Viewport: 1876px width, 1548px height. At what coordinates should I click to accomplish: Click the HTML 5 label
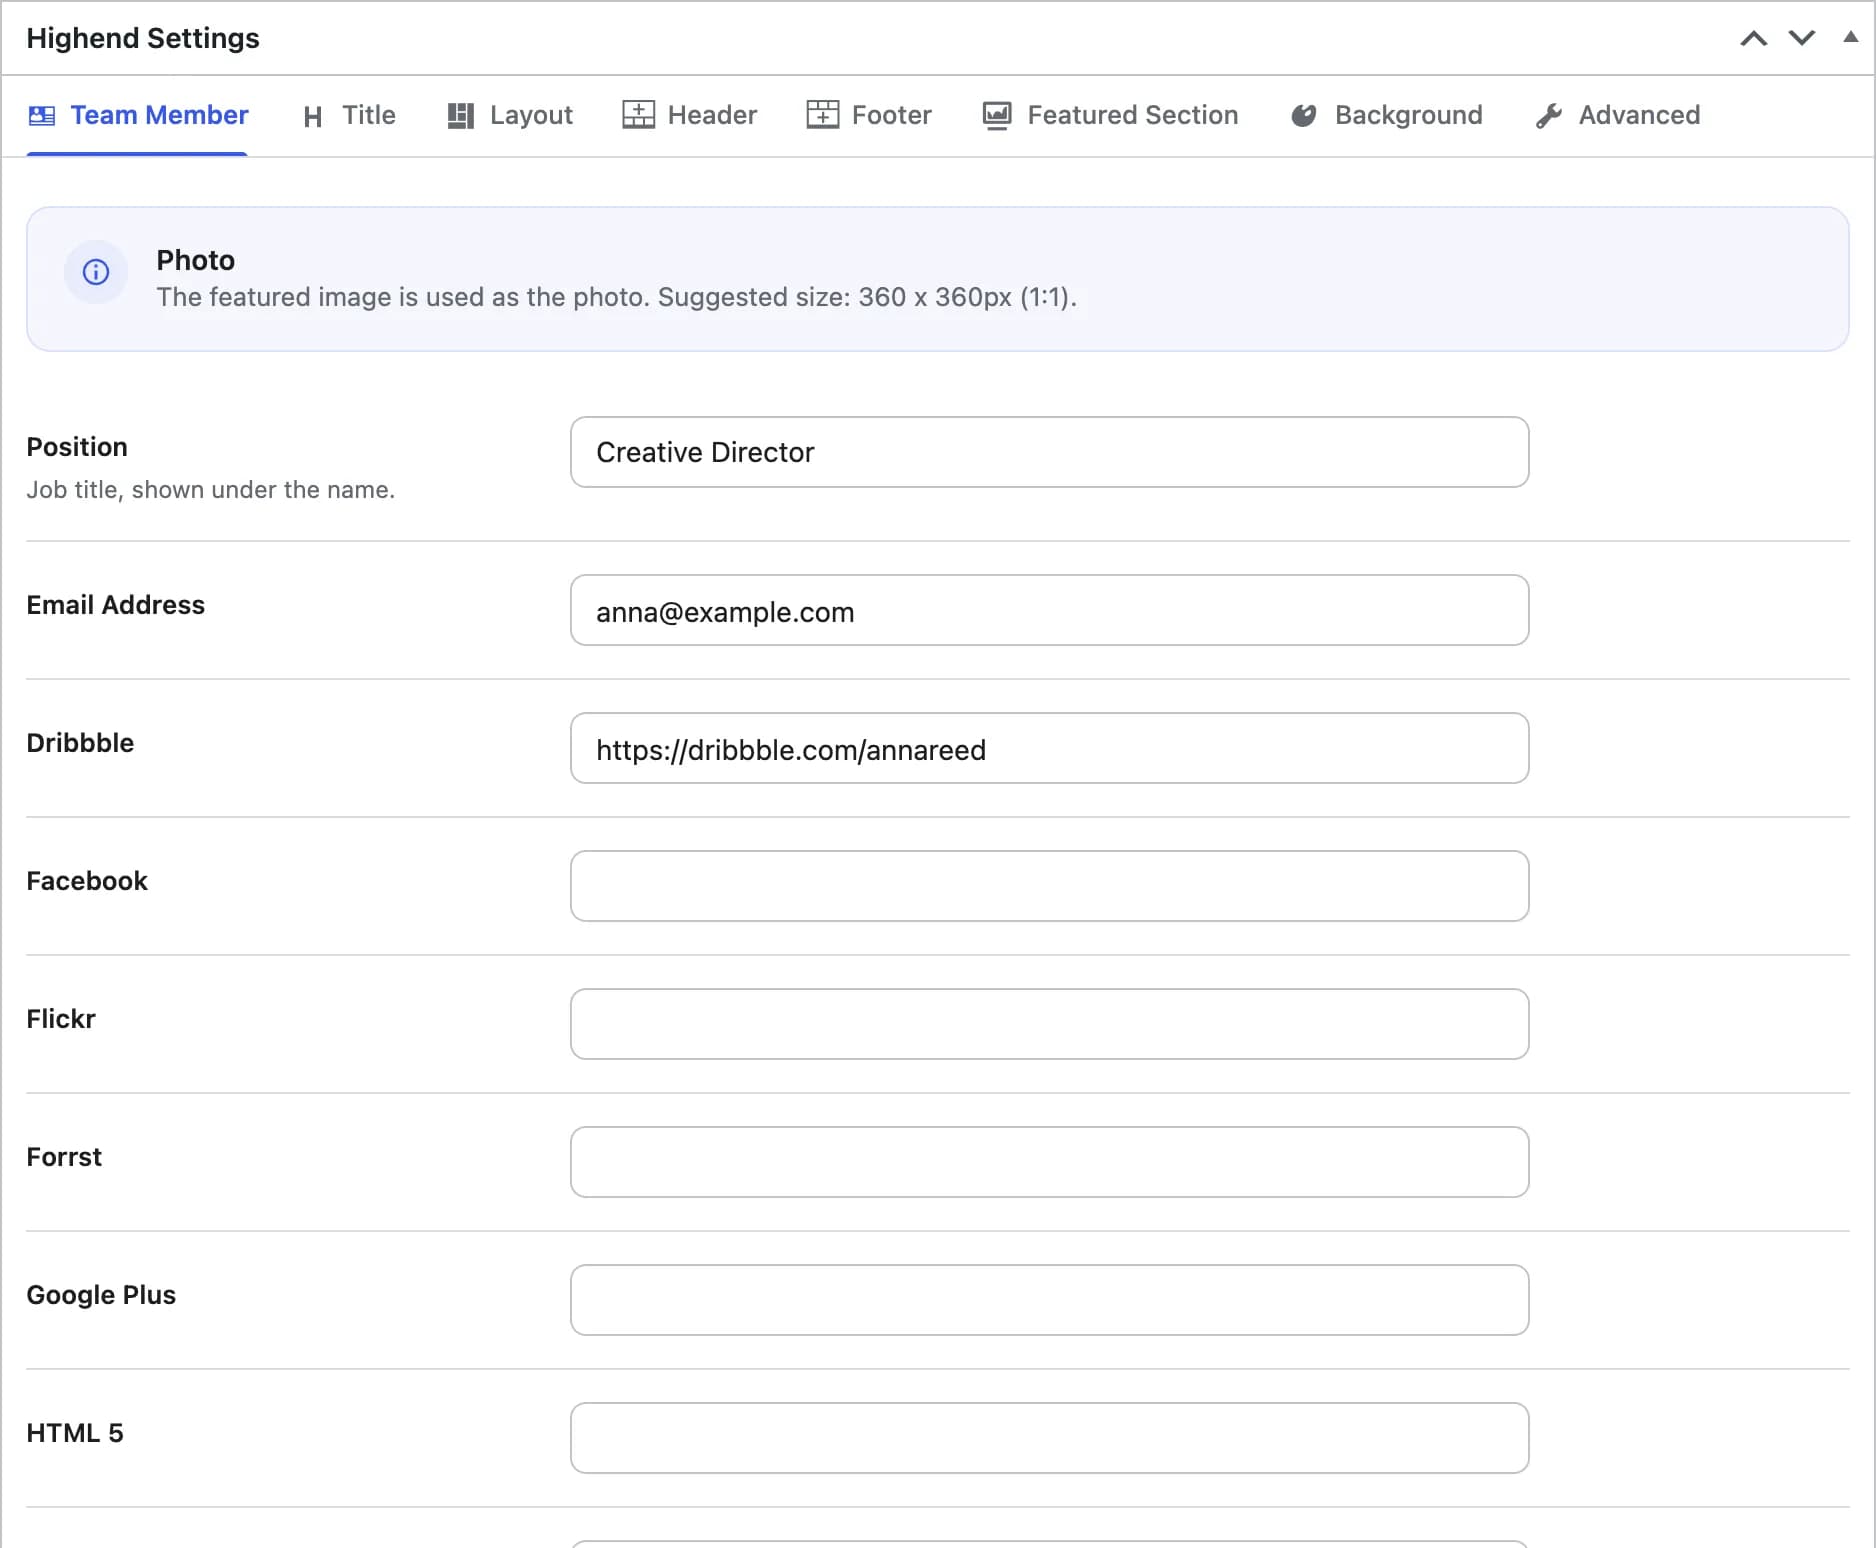point(75,1433)
